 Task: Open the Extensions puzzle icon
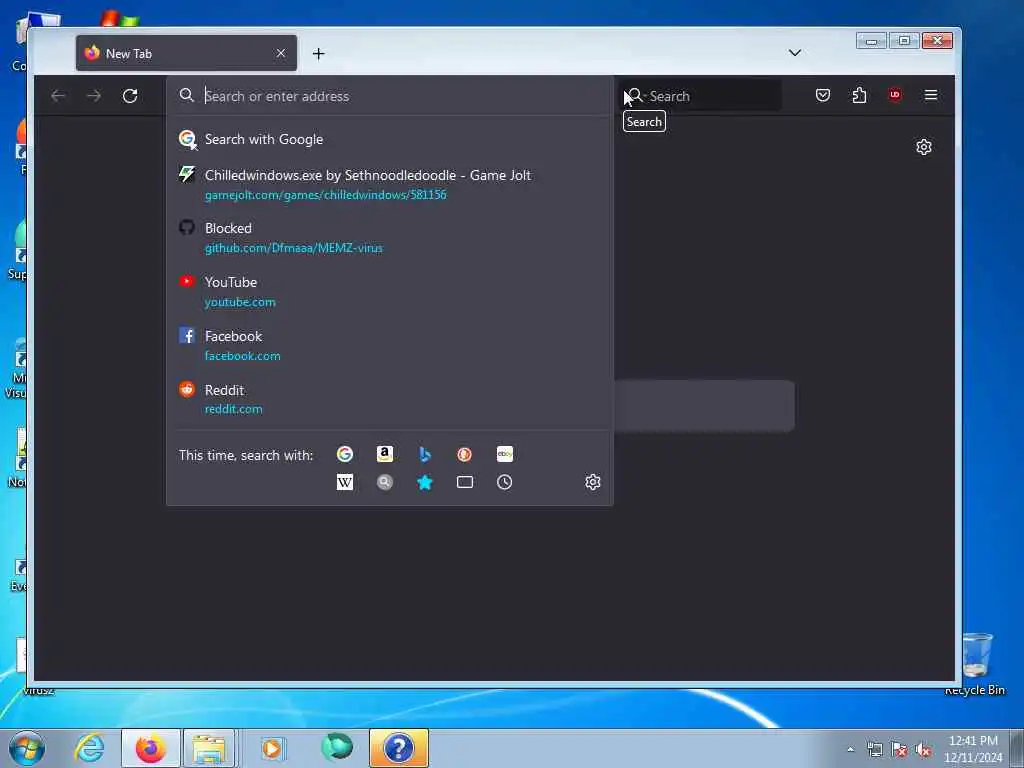click(x=859, y=95)
